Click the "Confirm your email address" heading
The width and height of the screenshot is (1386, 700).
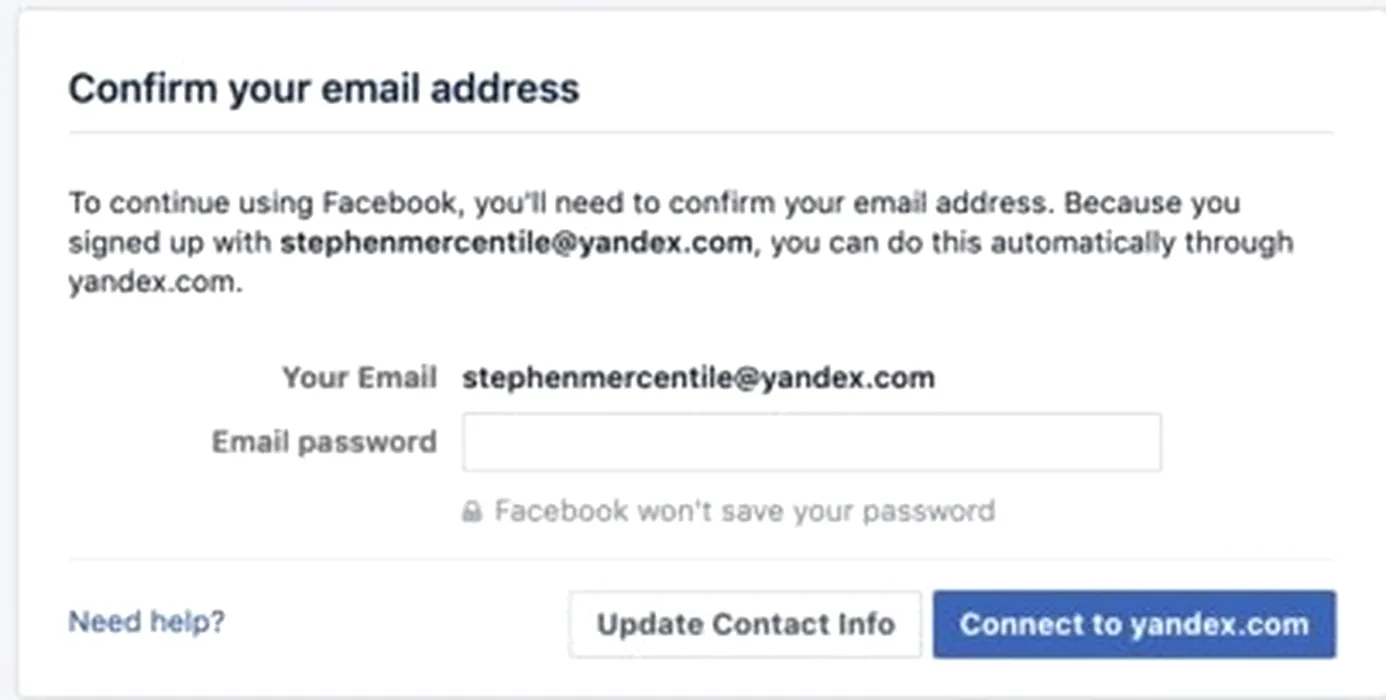[x=323, y=89]
